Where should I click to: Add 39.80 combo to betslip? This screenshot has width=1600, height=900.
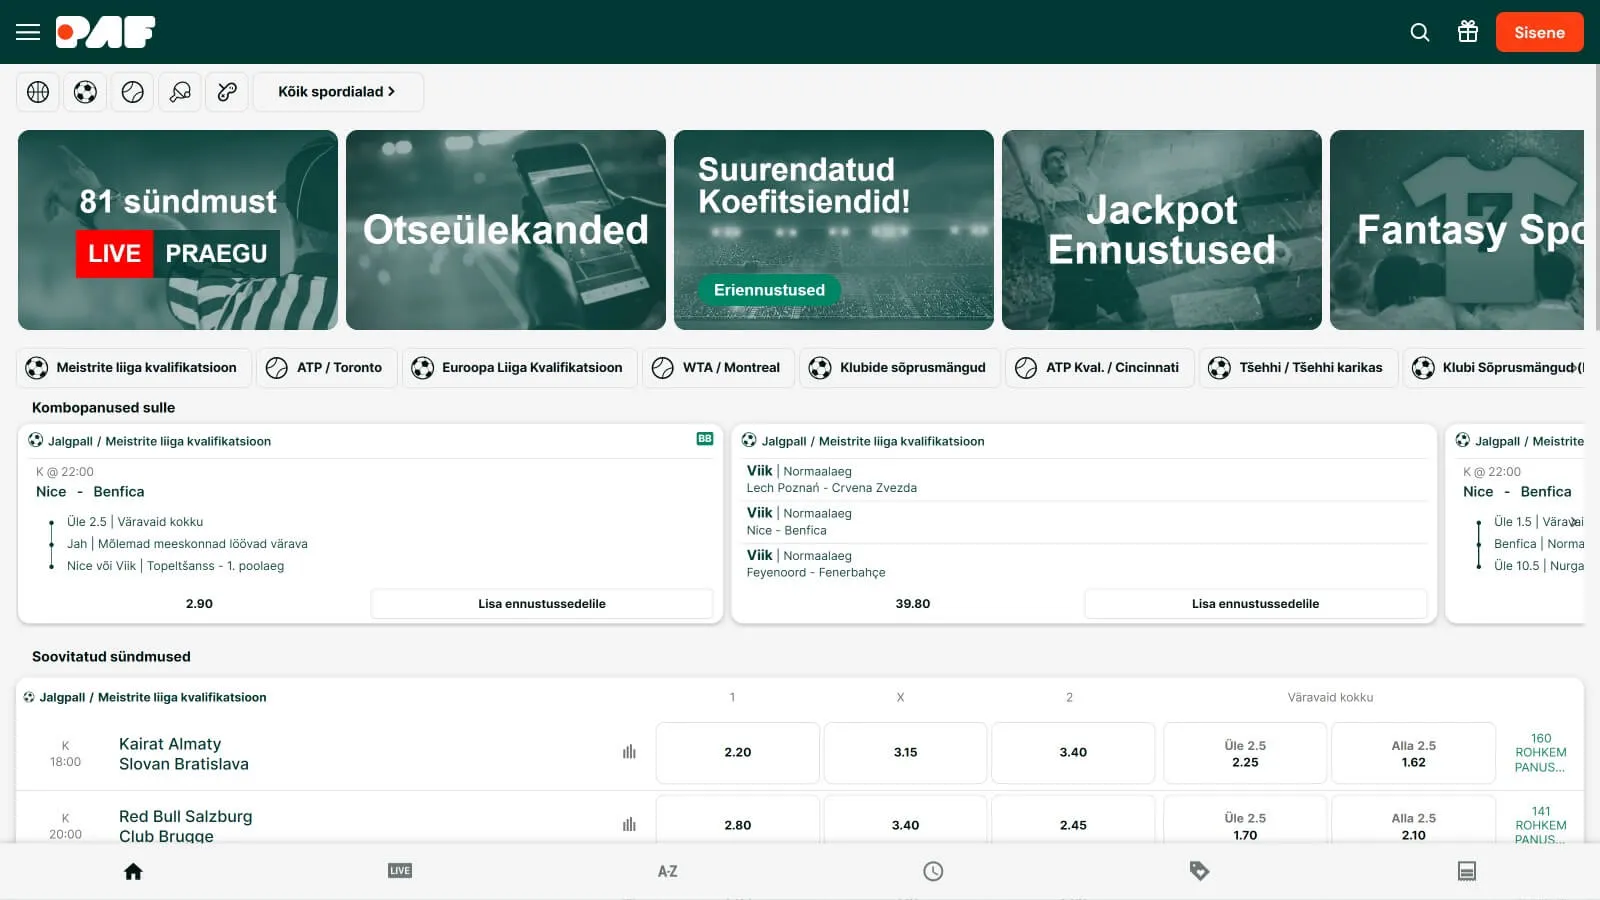pos(1255,604)
